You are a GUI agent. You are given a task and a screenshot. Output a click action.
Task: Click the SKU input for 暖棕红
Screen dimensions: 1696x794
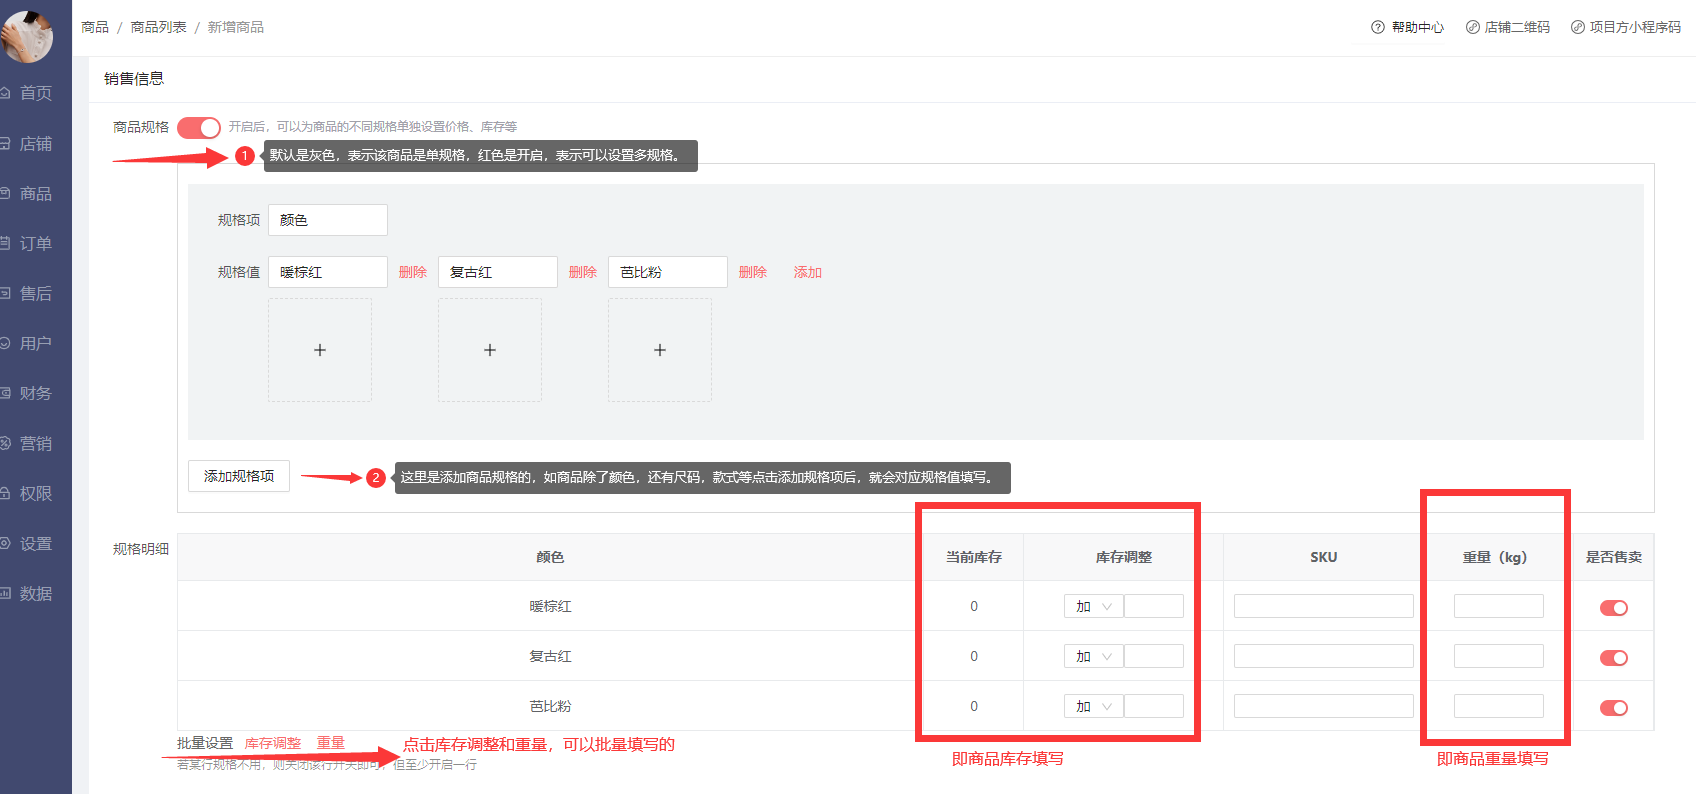(1323, 606)
